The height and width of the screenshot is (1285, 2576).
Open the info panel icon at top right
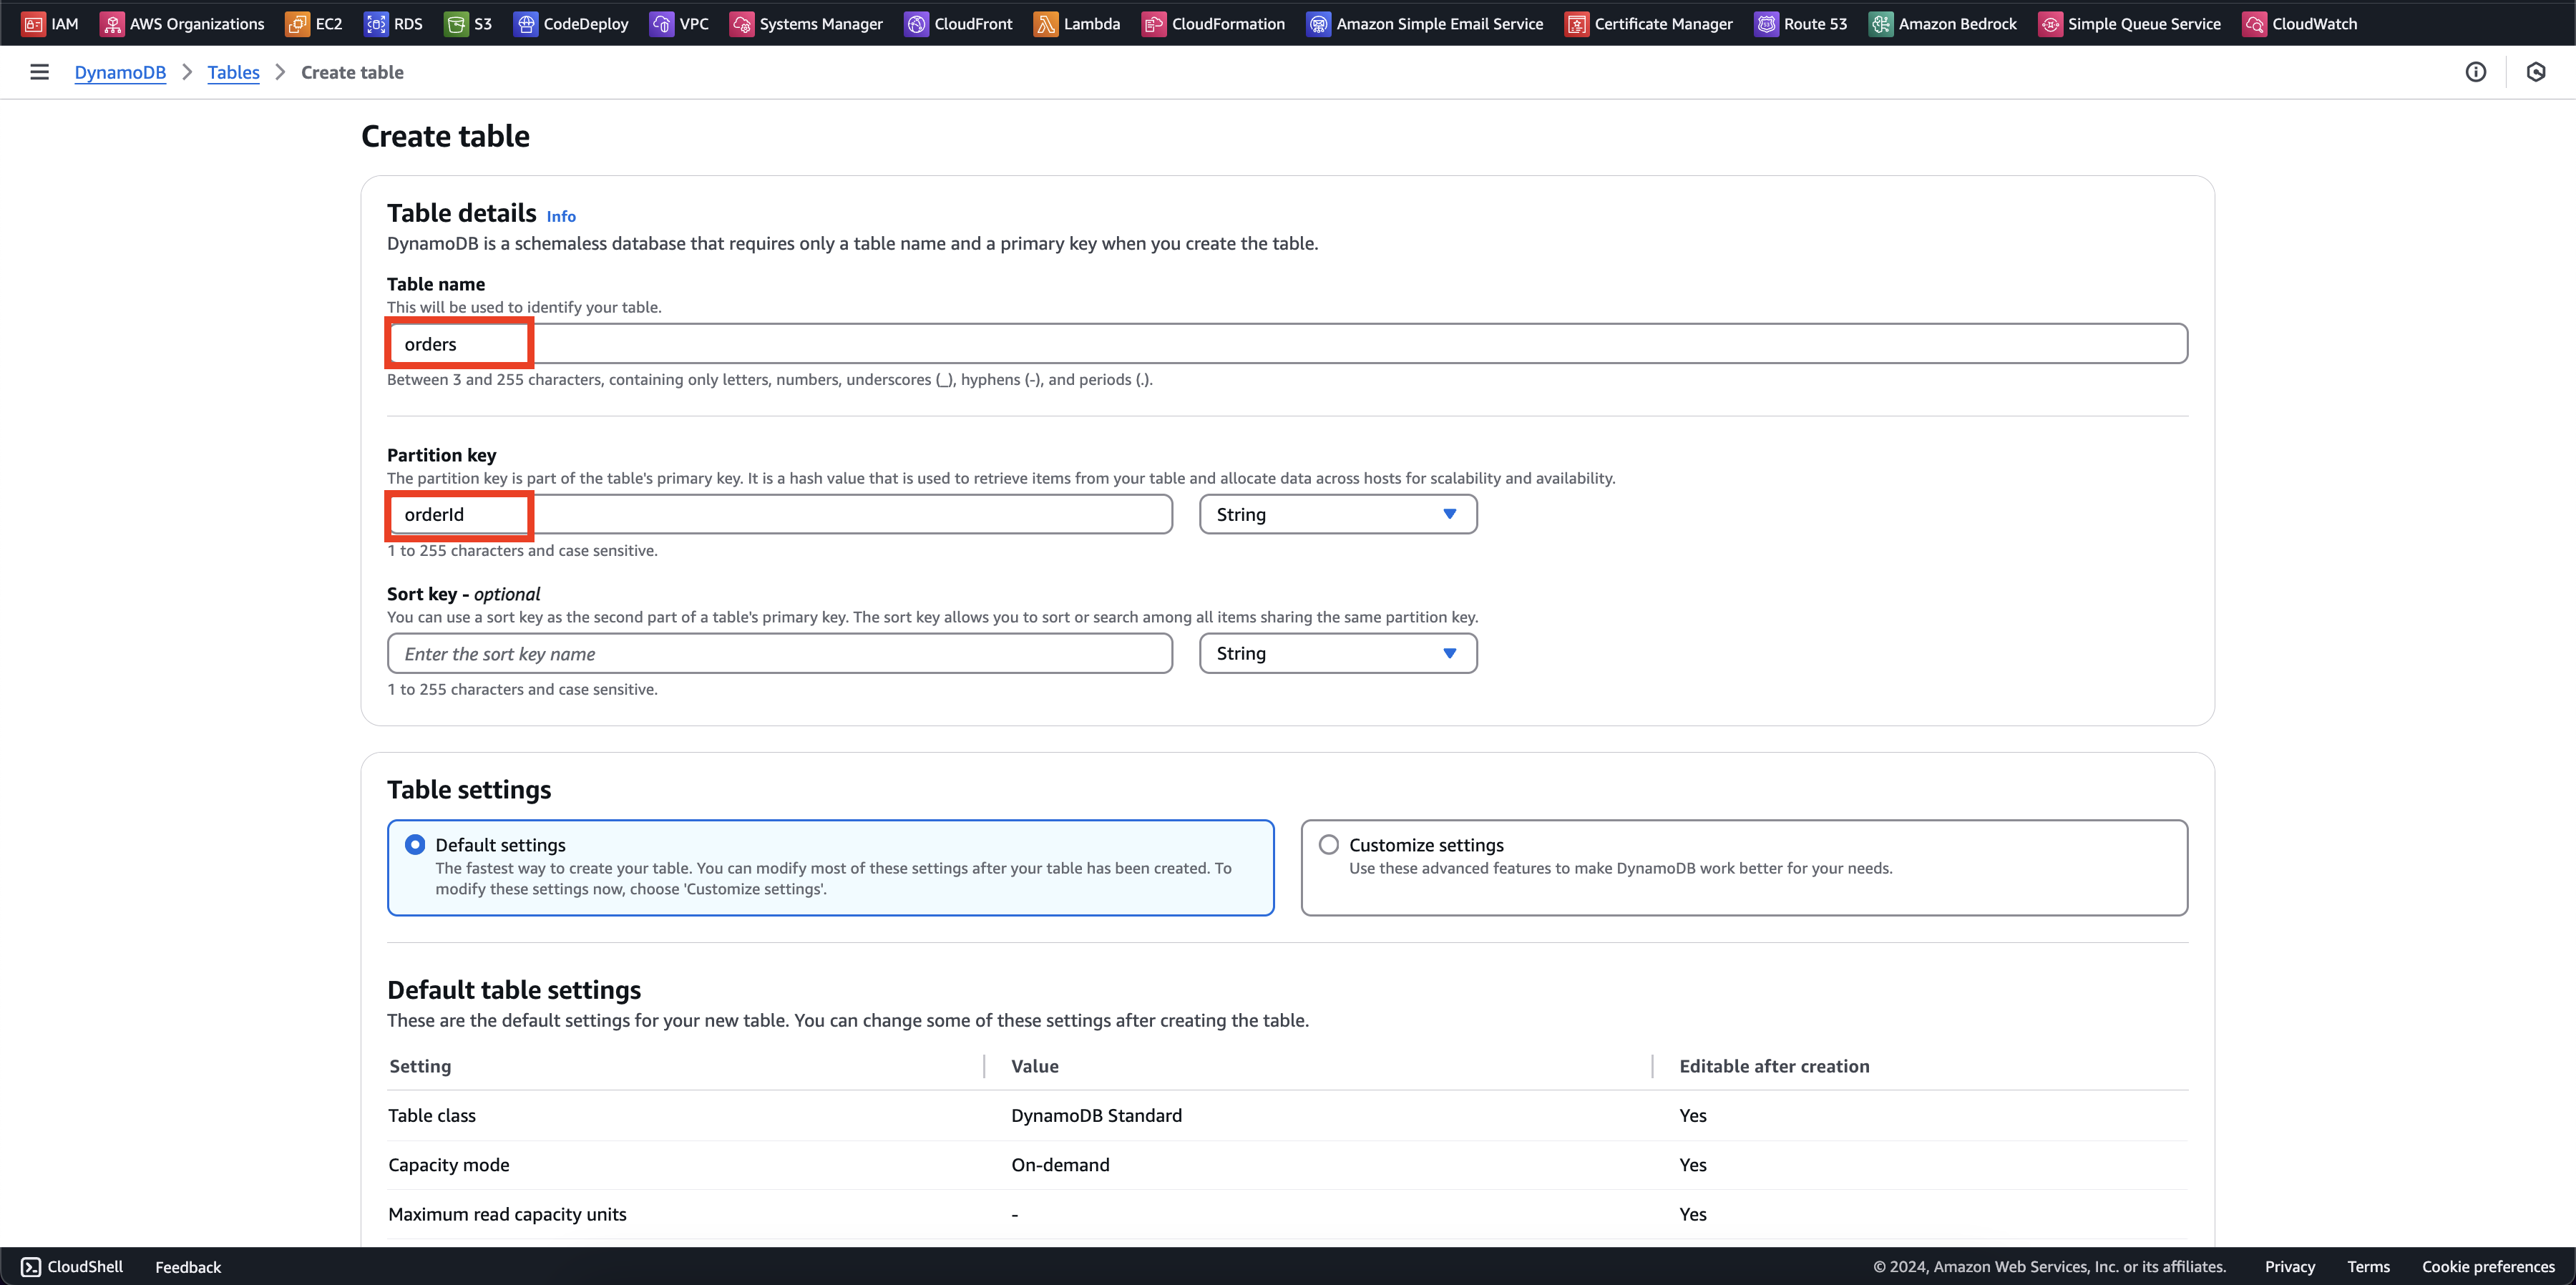pos(2476,72)
